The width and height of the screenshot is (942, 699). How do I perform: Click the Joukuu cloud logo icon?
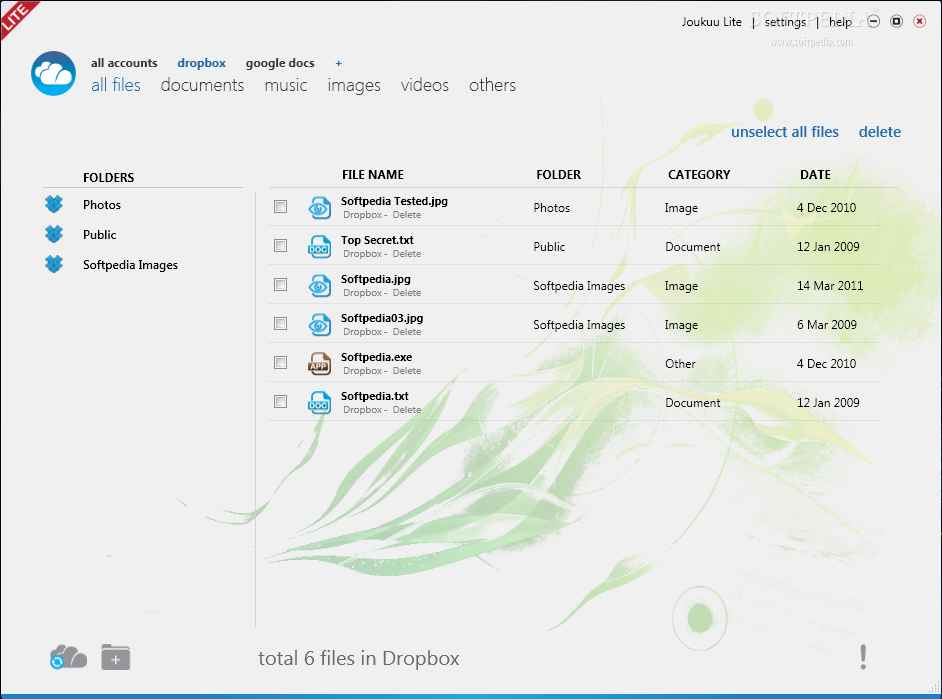click(53, 73)
